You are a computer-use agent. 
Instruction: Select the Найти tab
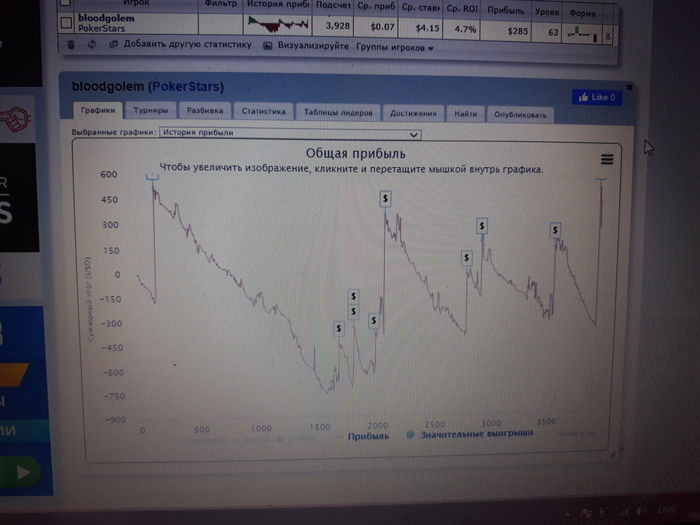coord(466,114)
